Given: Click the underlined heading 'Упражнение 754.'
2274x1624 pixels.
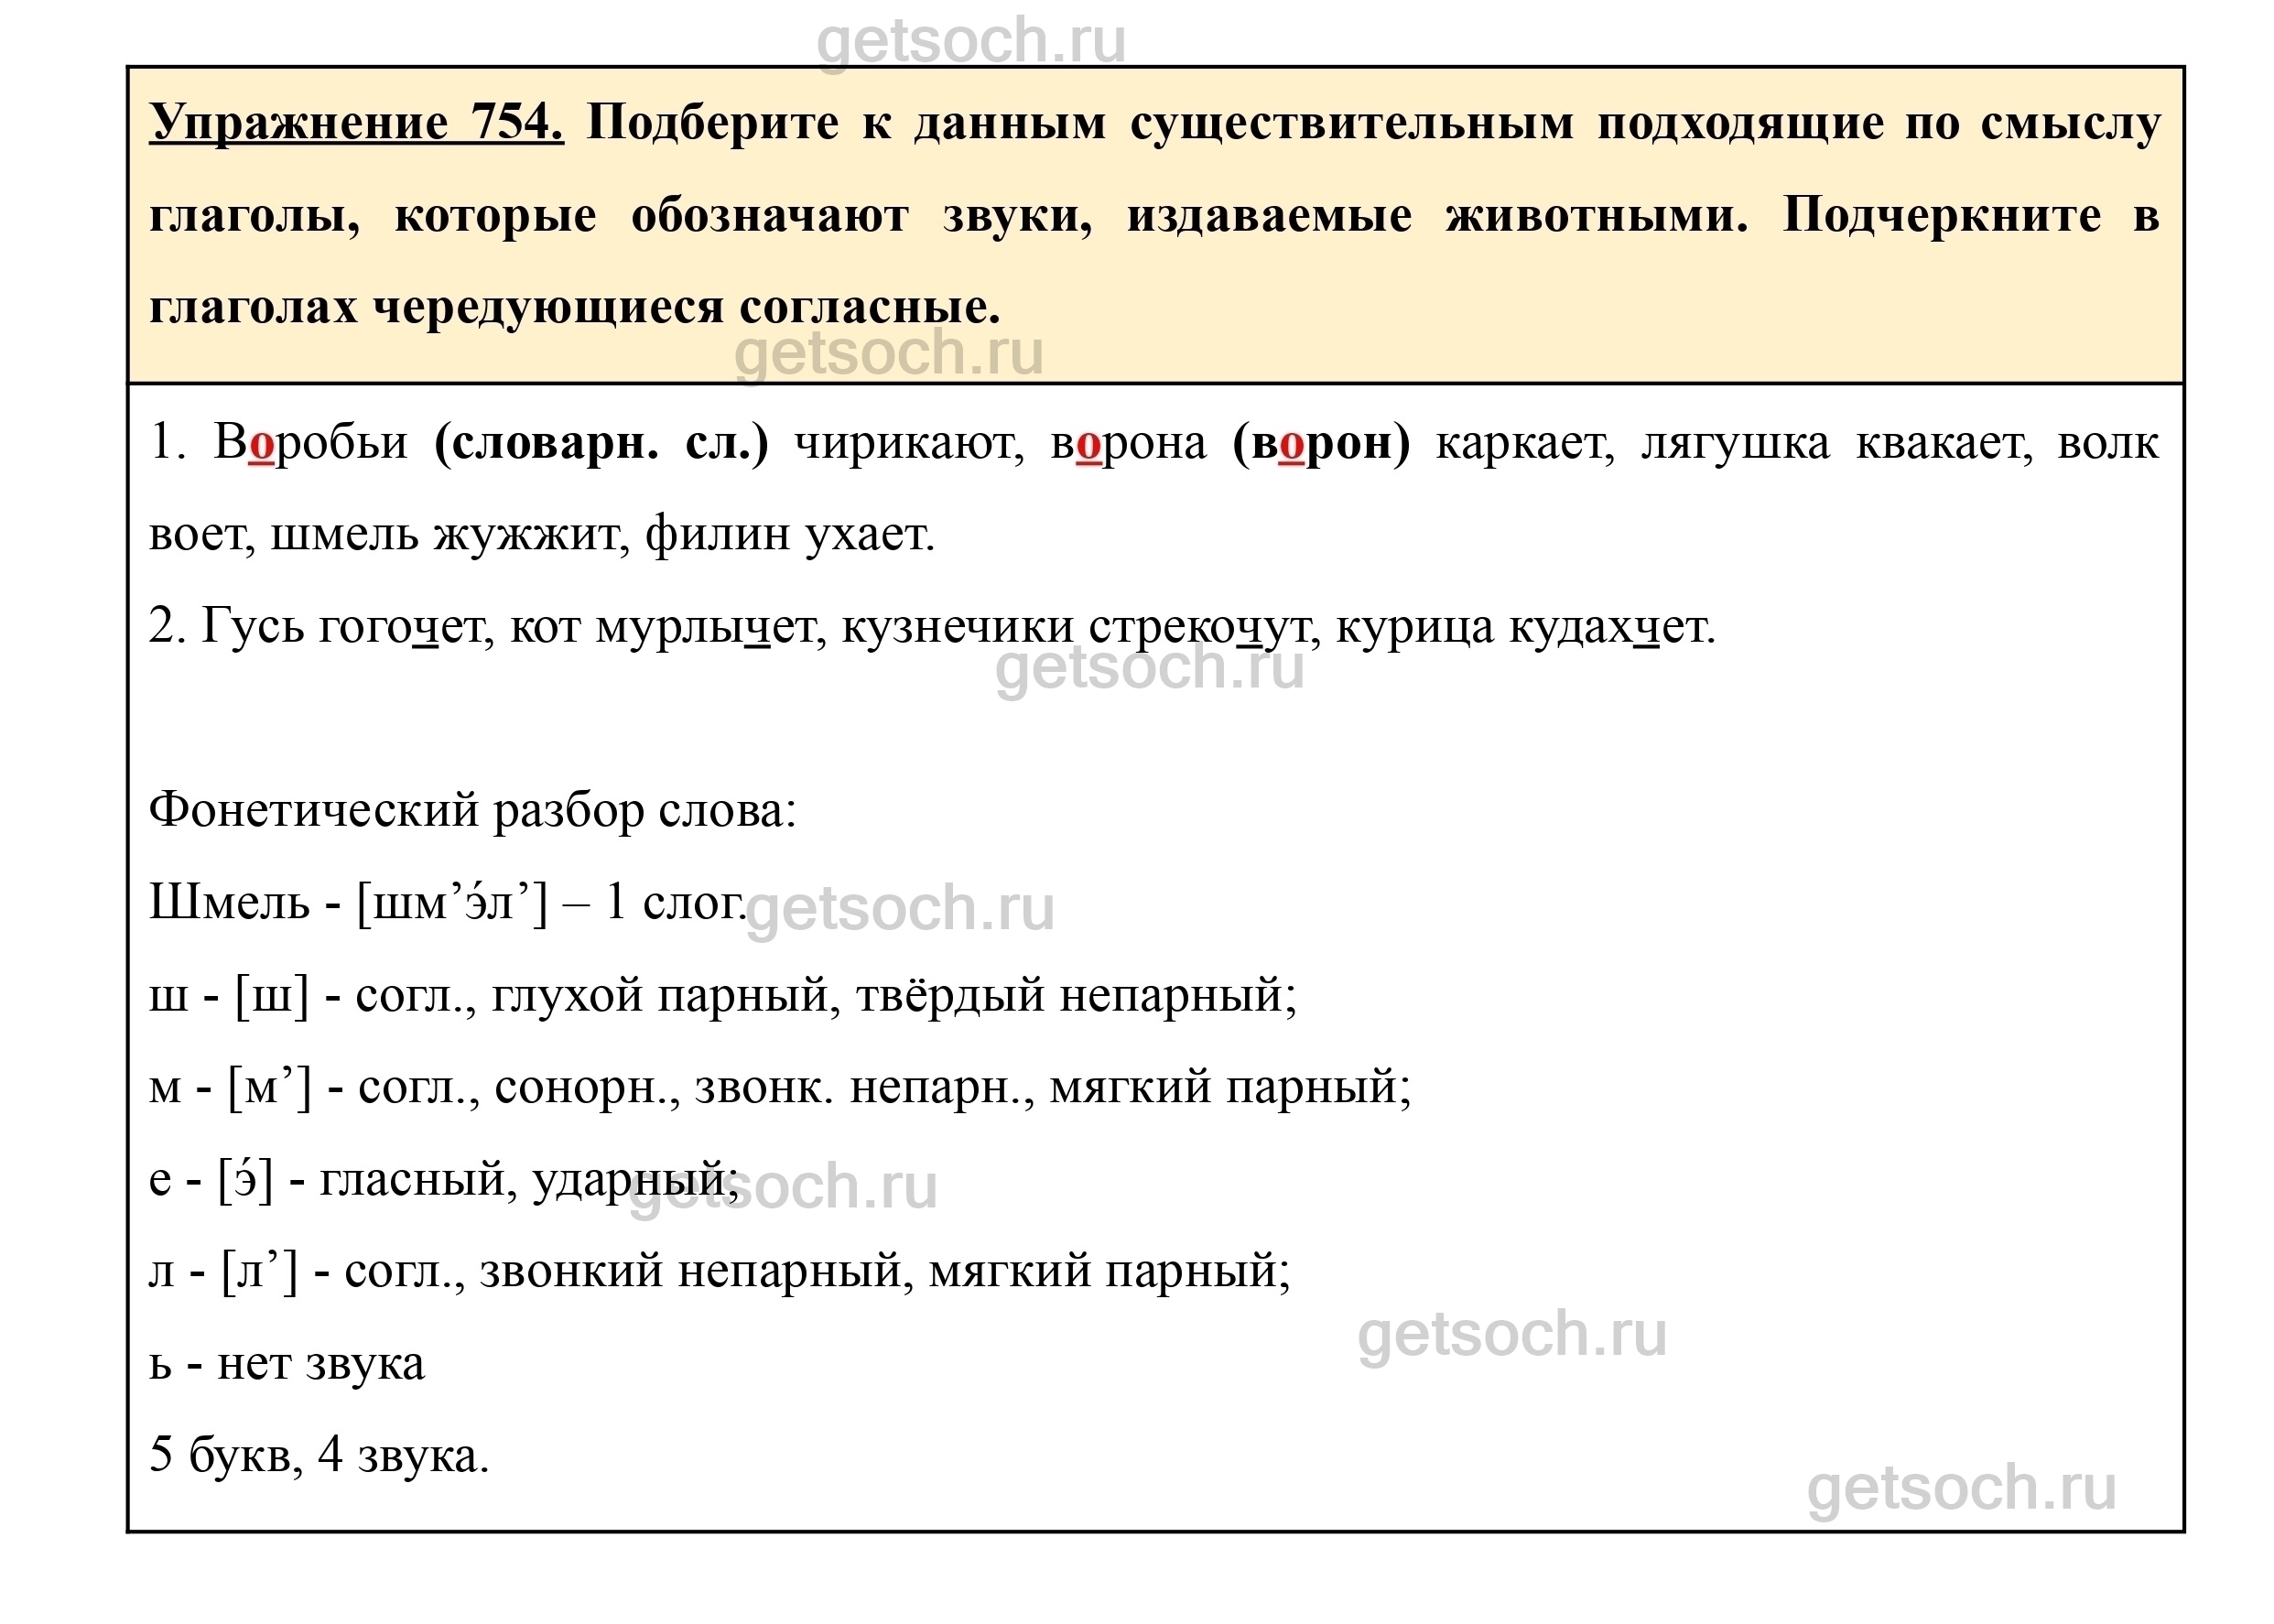Looking at the screenshot, I should click(356, 124).
